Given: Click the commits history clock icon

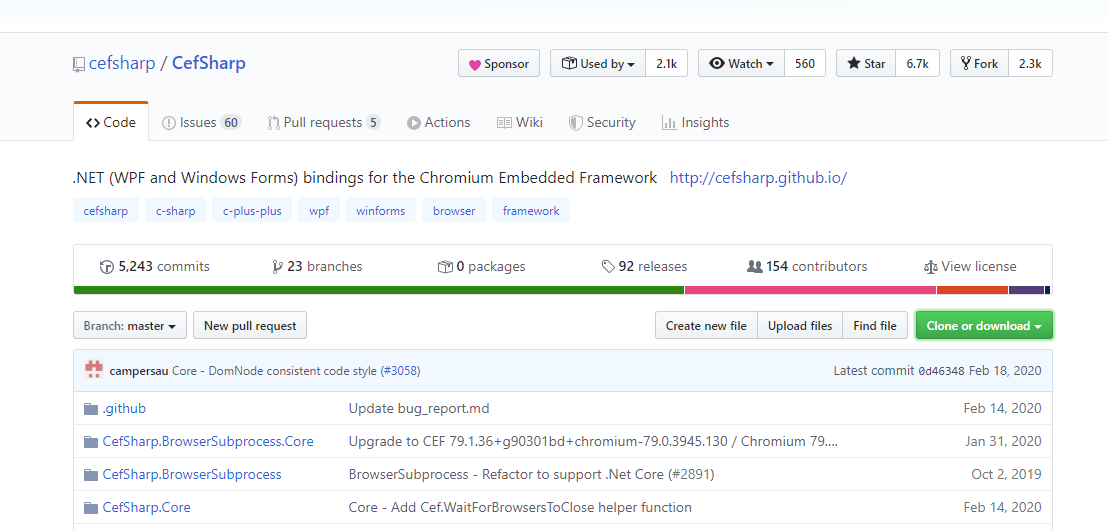Looking at the screenshot, I should [107, 267].
